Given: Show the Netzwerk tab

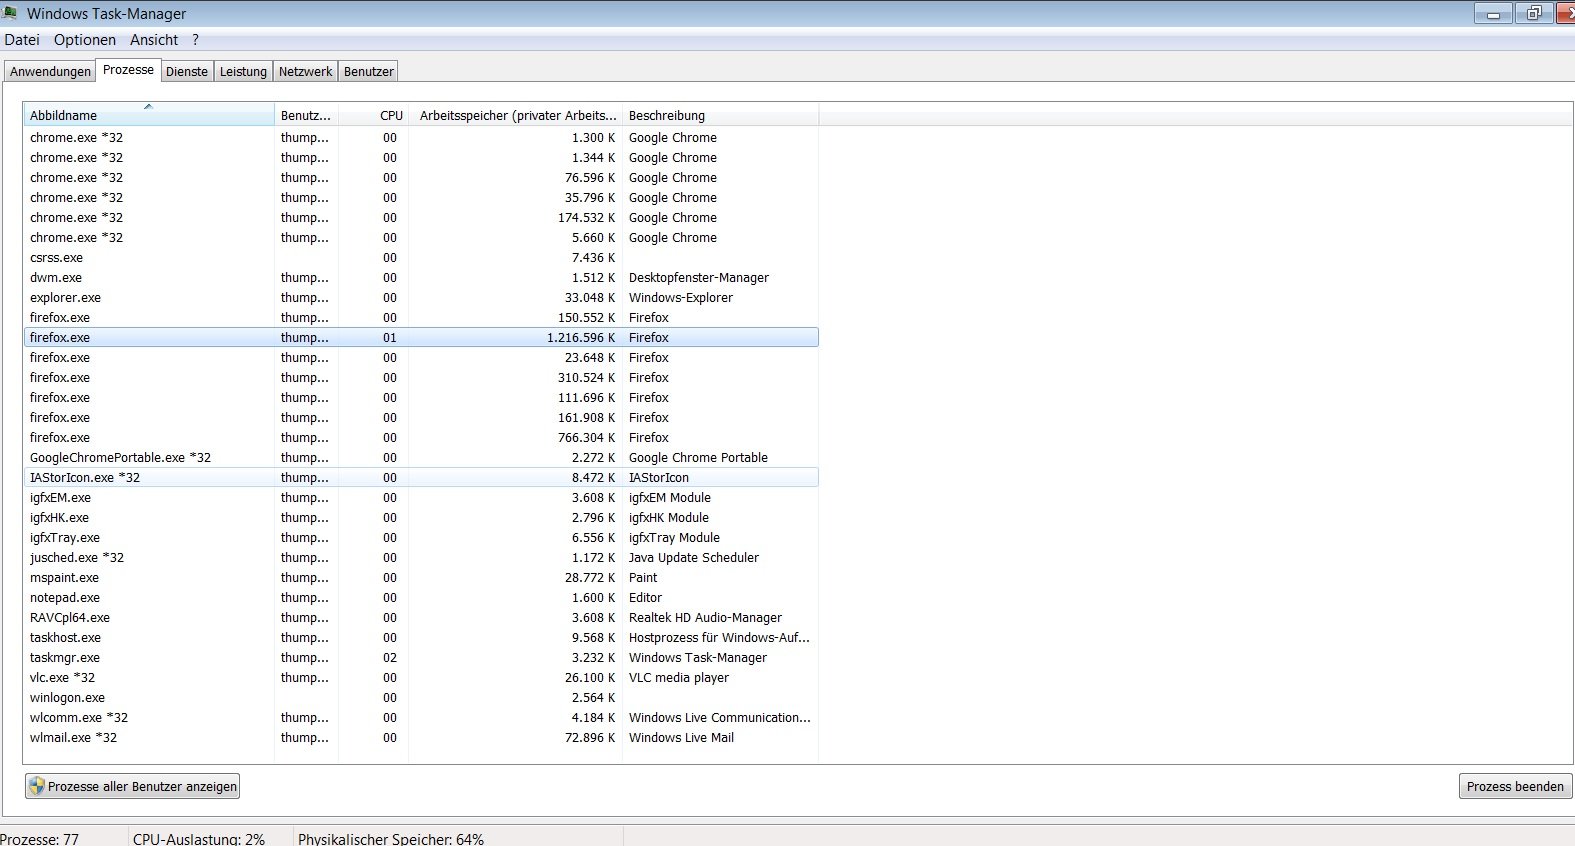Looking at the screenshot, I should (x=305, y=71).
